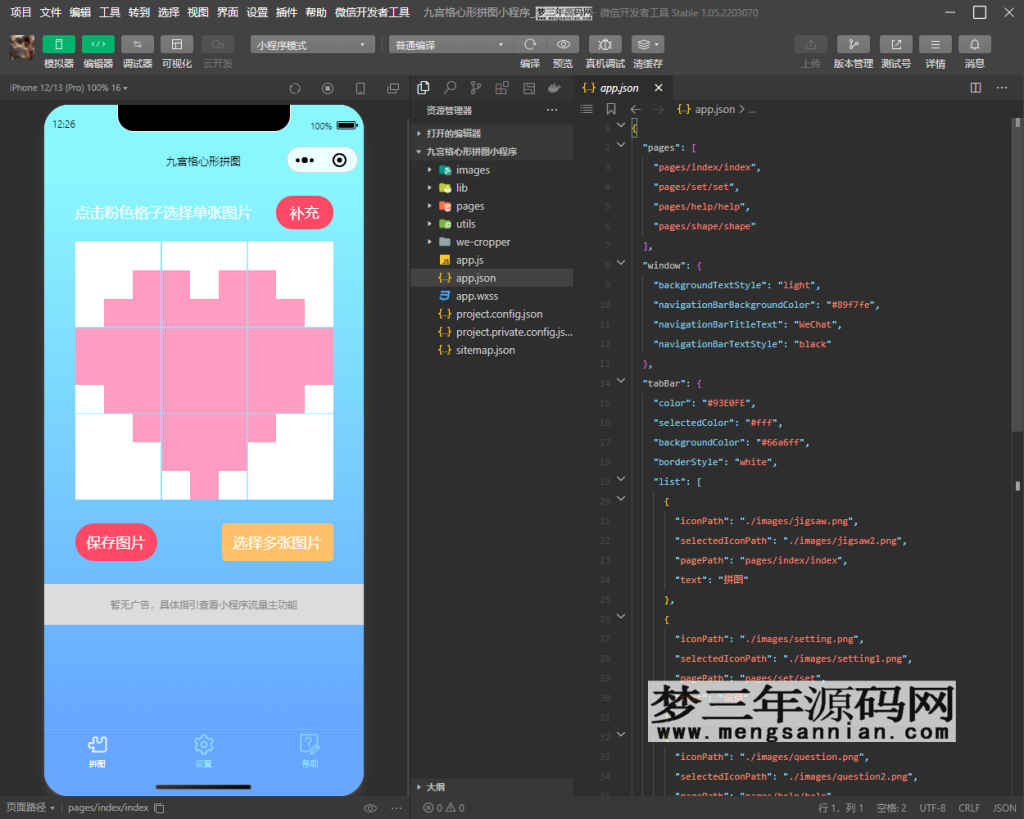This screenshot has width=1024, height=819.
Task: Open the 工具 menu in menu bar
Action: [109, 12]
